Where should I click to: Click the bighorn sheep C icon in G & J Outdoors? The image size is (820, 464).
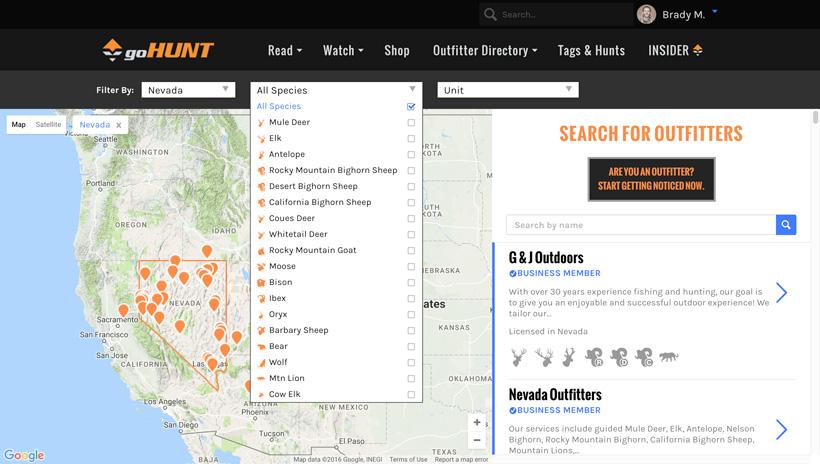pyautogui.click(x=644, y=357)
